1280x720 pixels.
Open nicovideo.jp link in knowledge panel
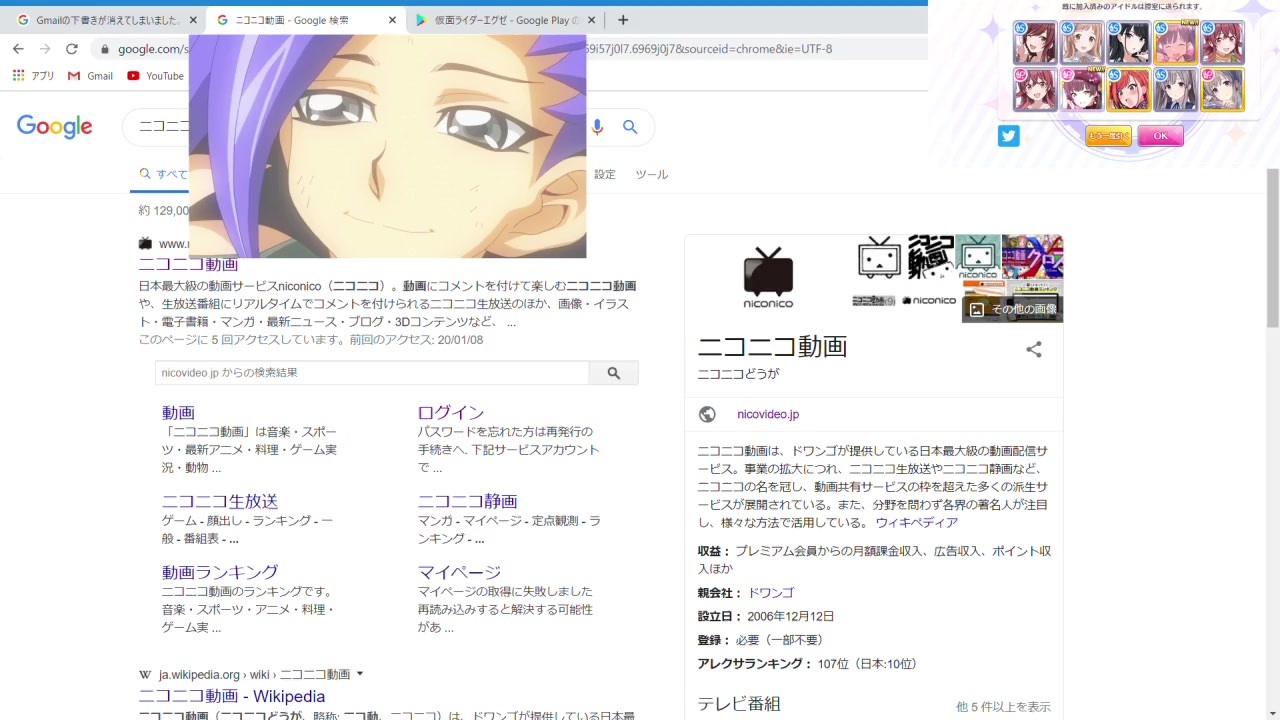[x=768, y=414]
